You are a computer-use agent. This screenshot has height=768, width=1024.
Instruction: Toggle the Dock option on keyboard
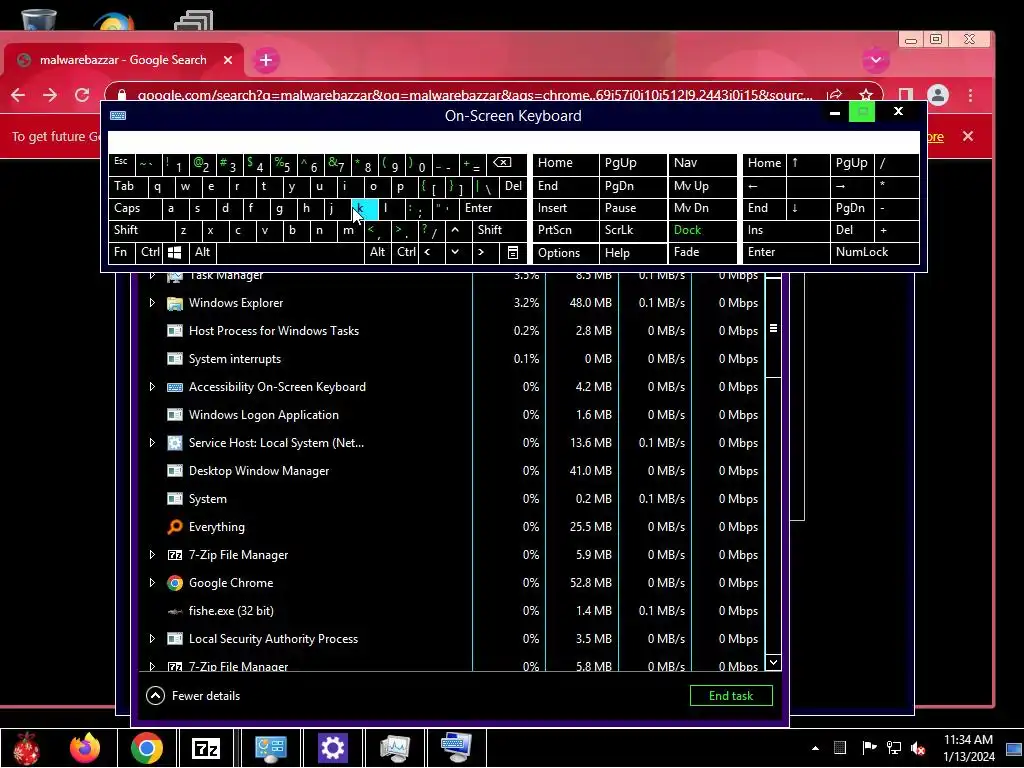[x=703, y=230]
